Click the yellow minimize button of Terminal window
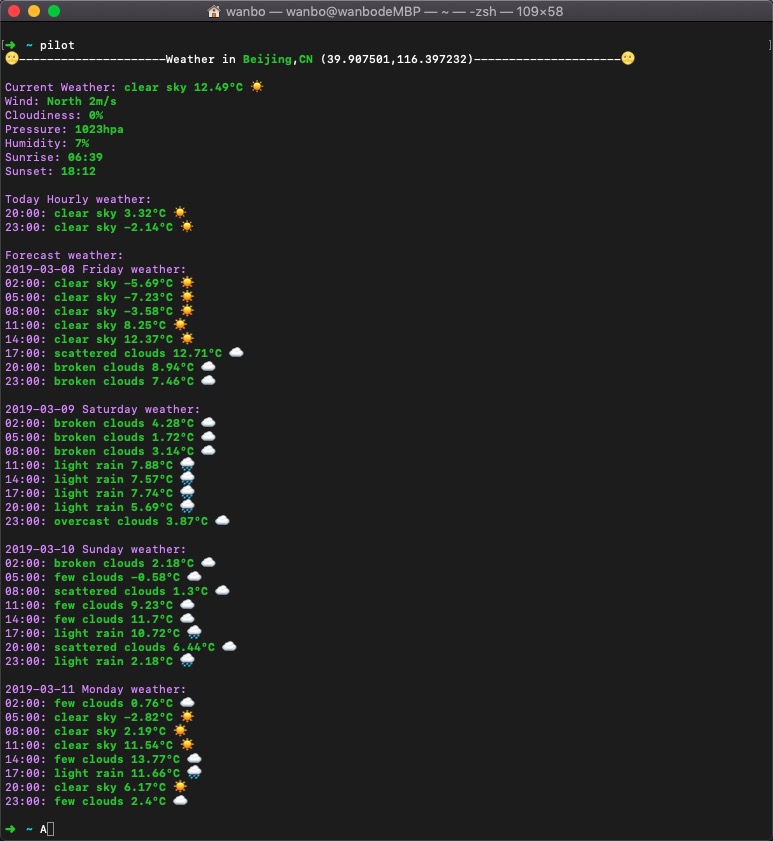The width and height of the screenshot is (773, 841). click(x=34, y=11)
